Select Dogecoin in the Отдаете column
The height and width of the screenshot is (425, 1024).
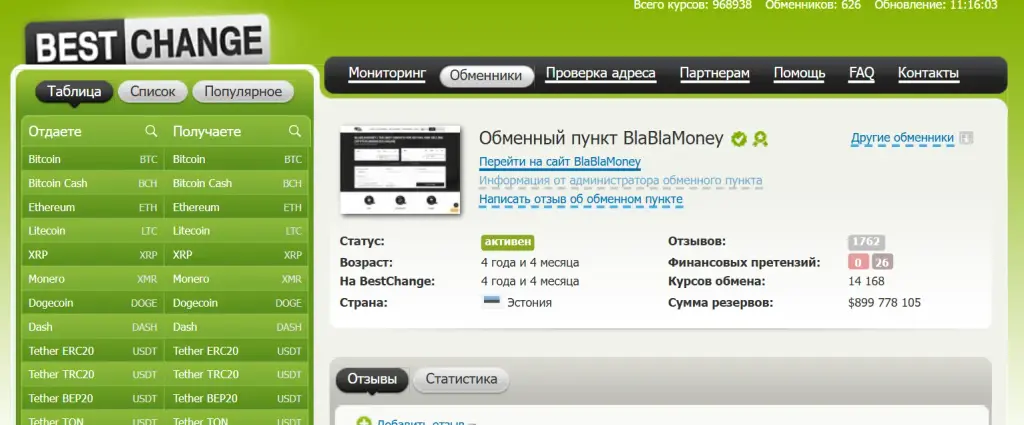(x=93, y=303)
